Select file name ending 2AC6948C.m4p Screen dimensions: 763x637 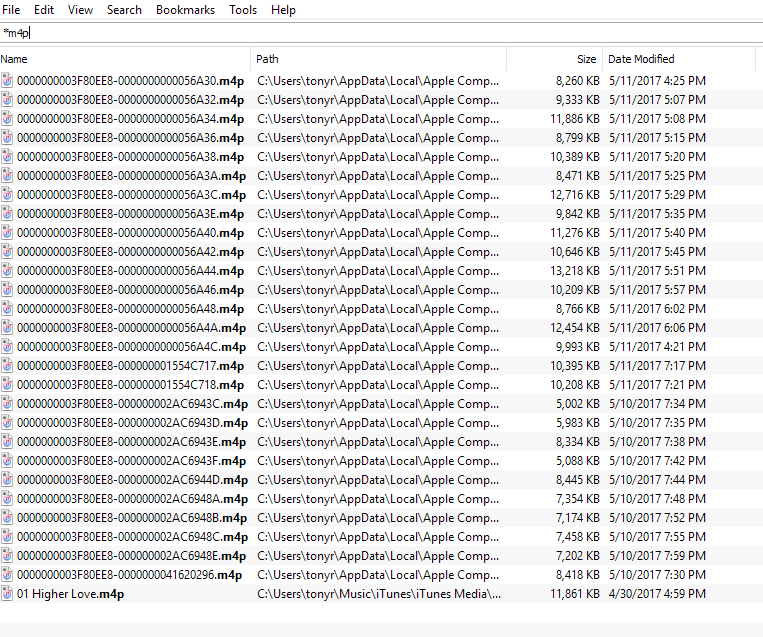(132, 537)
